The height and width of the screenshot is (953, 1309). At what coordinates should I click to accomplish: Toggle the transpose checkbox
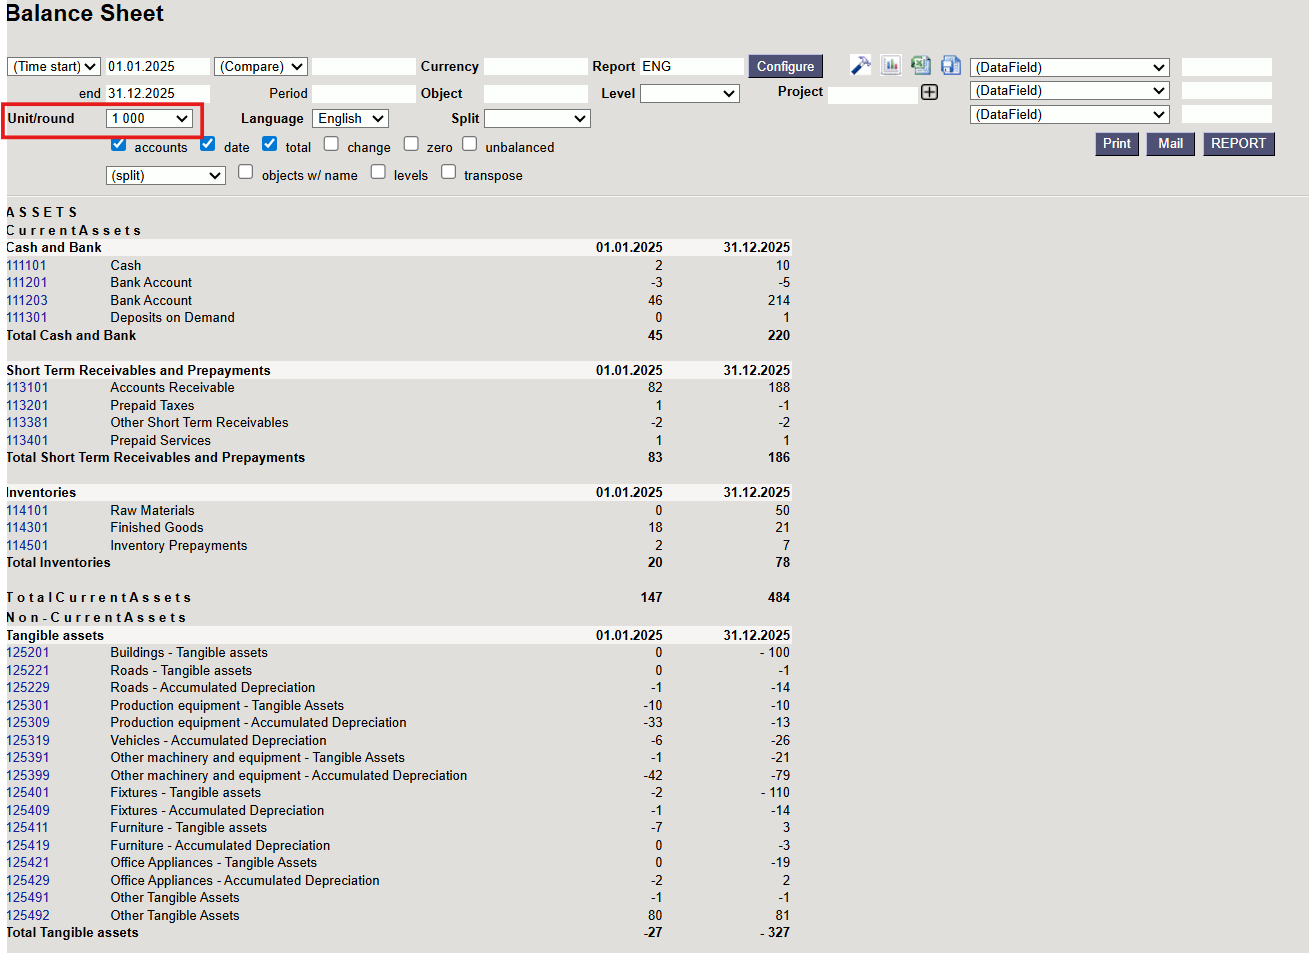(449, 172)
